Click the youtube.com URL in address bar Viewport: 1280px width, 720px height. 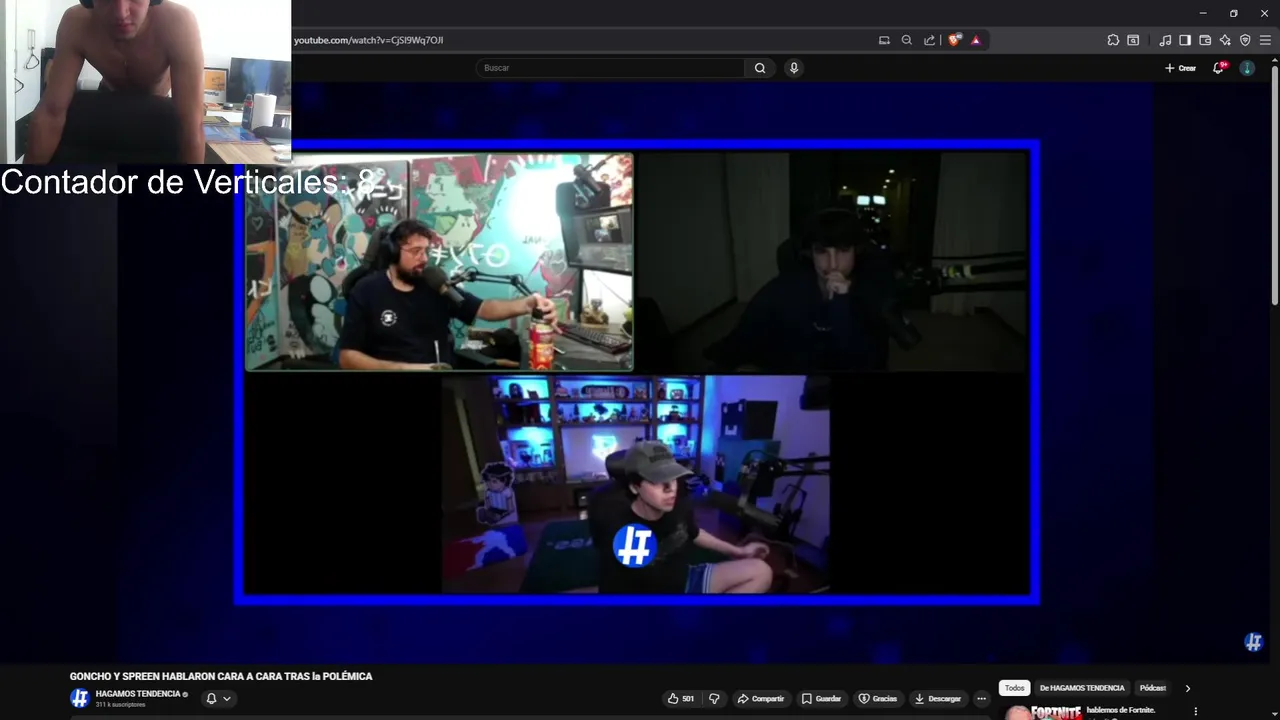click(x=368, y=40)
